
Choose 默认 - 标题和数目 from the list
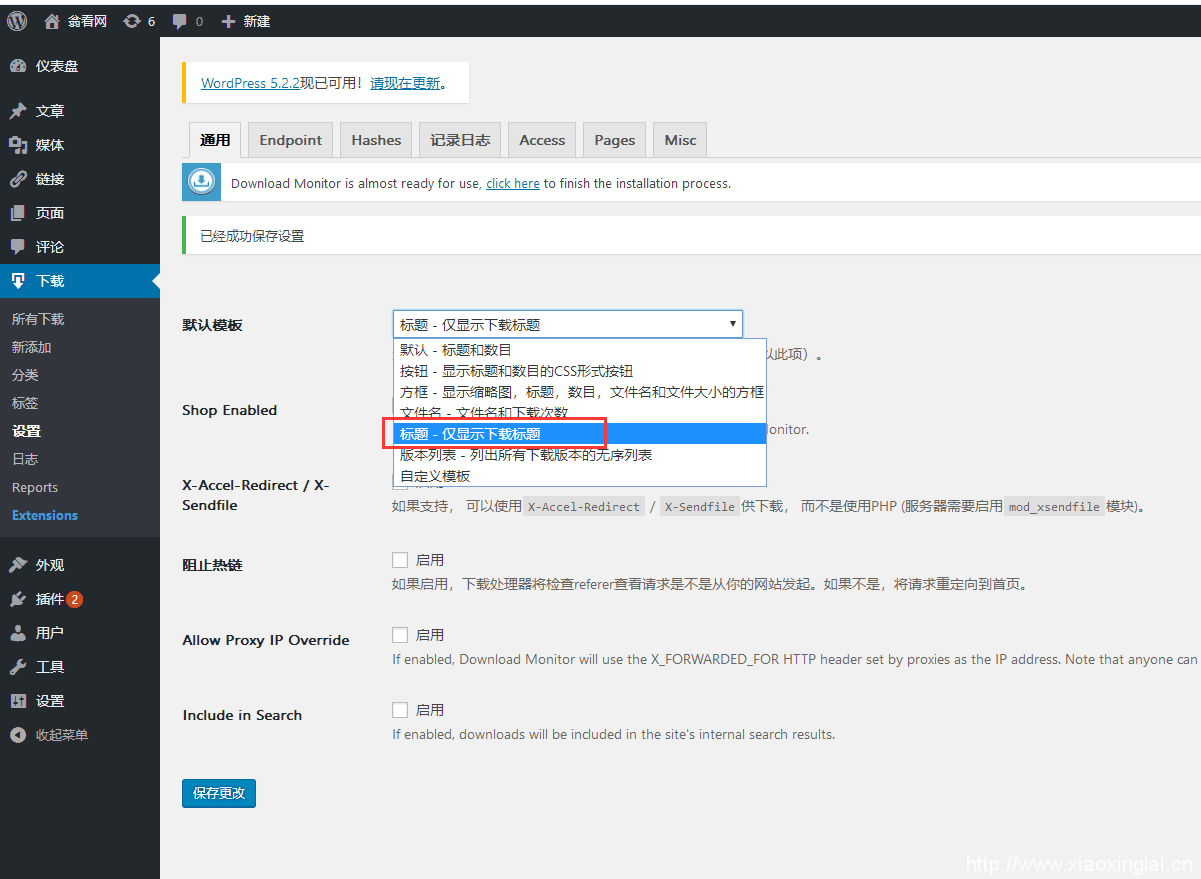(x=456, y=350)
